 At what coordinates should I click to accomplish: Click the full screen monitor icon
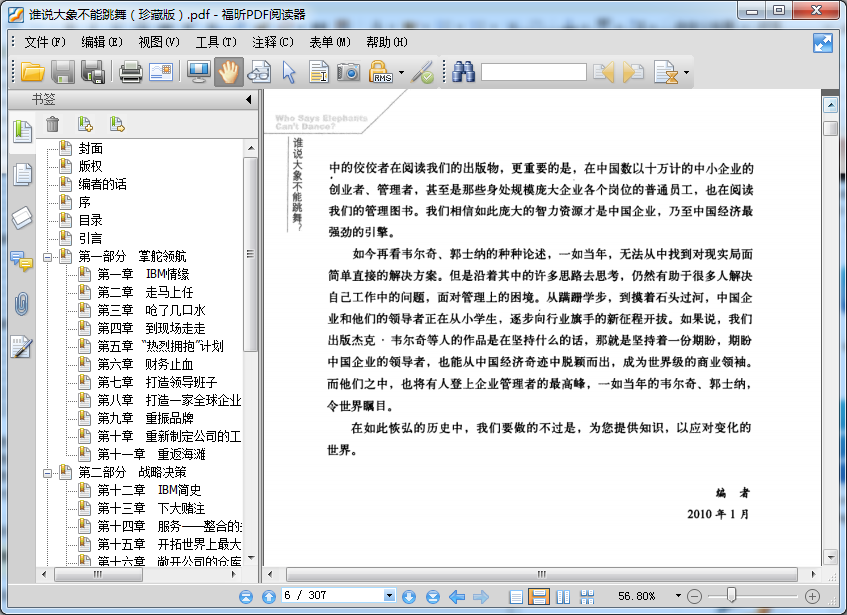coord(198,72)
